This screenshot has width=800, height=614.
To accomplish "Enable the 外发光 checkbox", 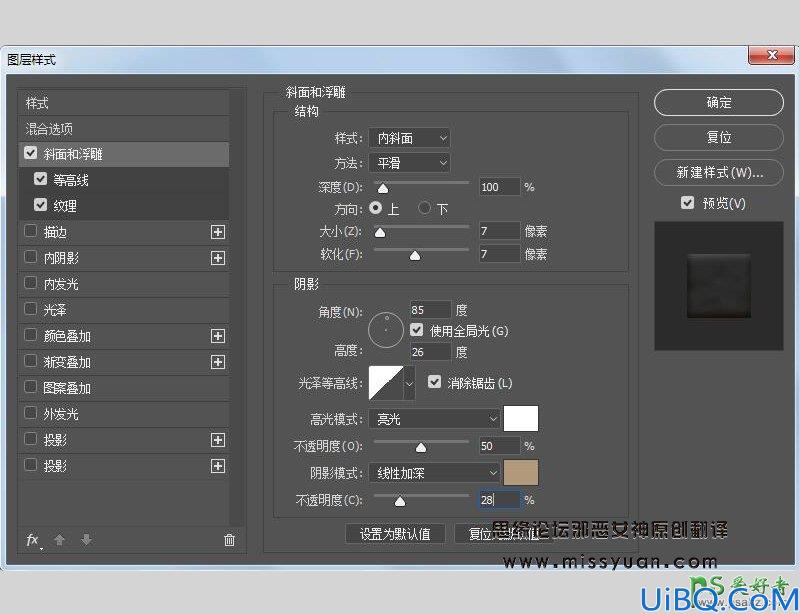I will (x=31, y=413).
